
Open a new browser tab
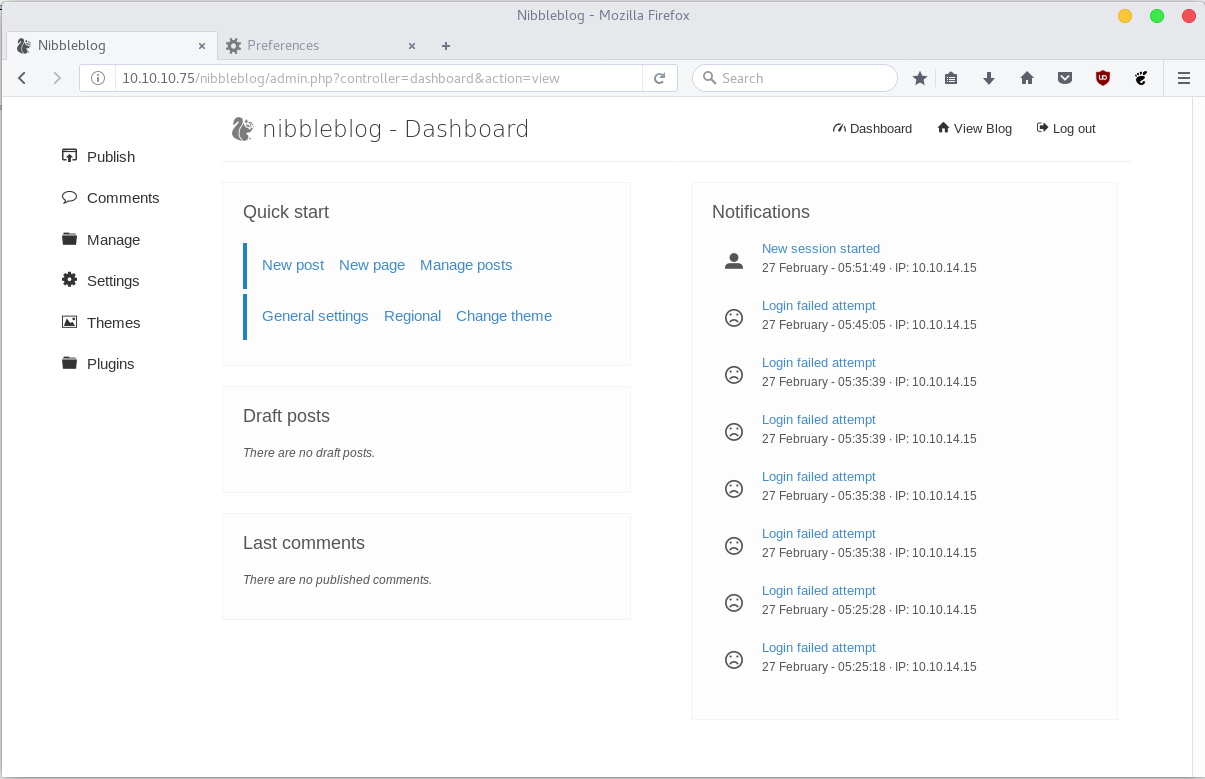(446, 45)
